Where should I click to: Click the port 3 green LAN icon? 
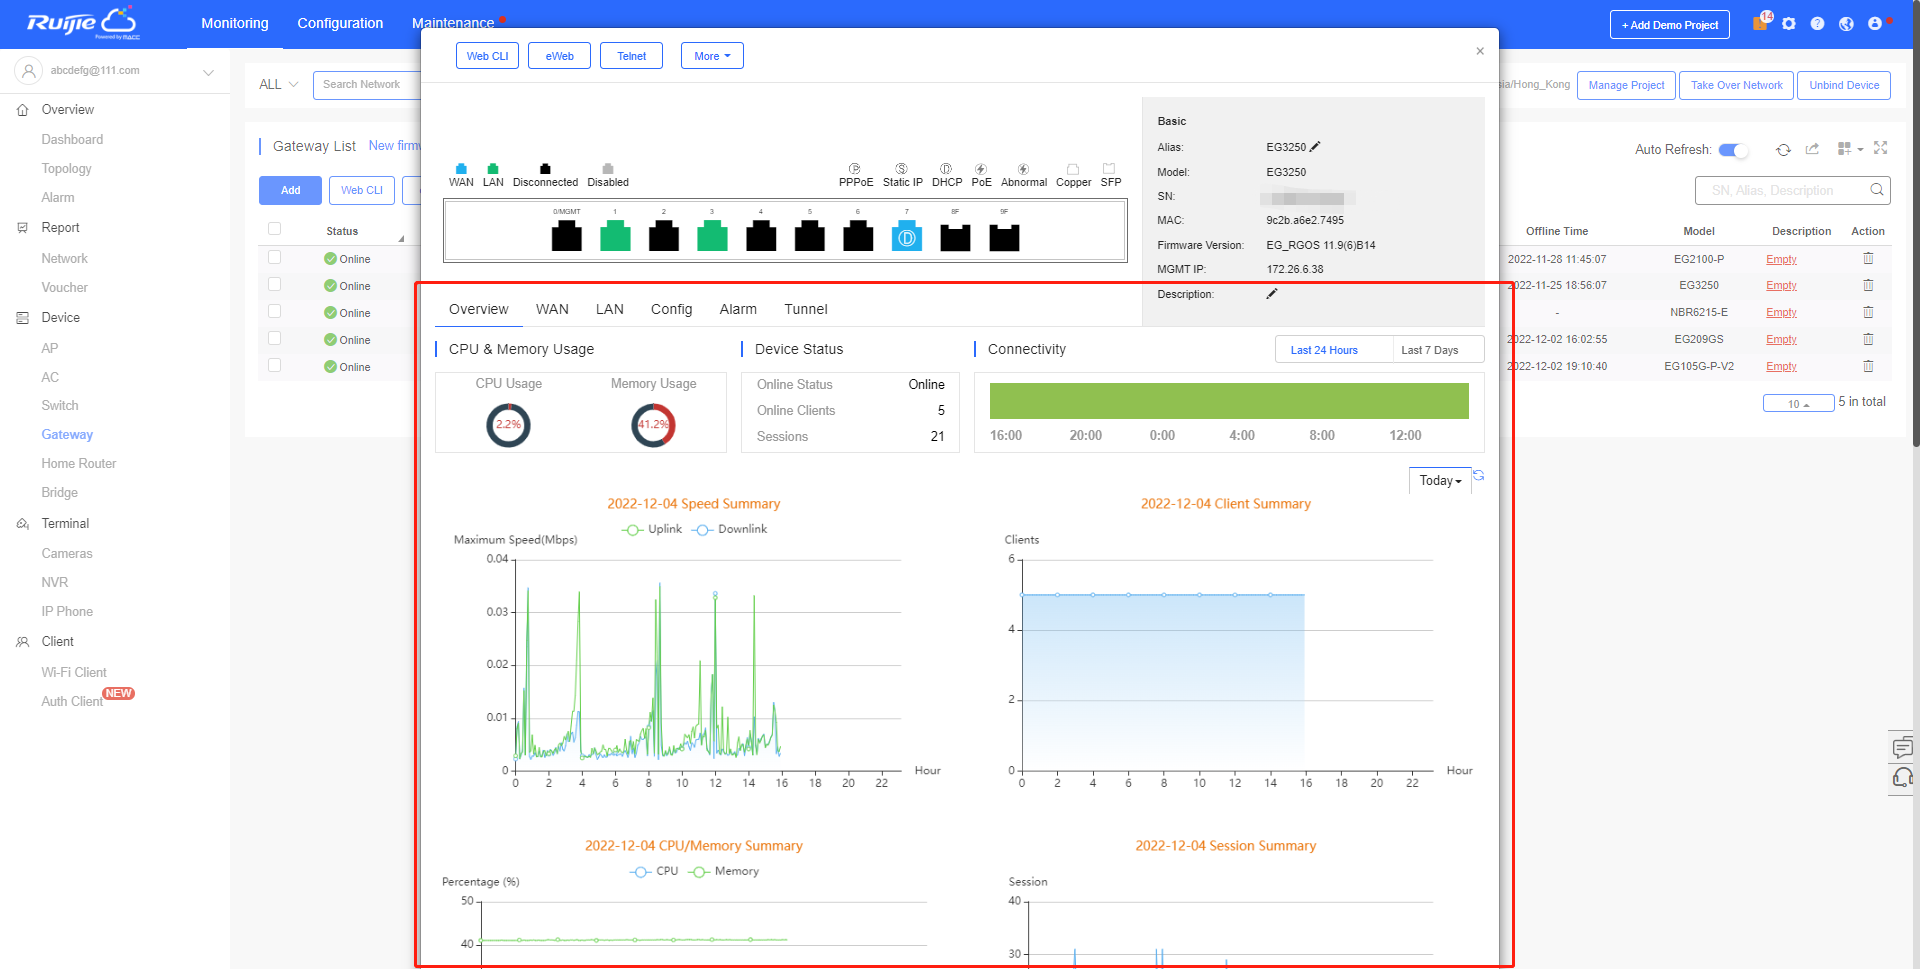712,236
